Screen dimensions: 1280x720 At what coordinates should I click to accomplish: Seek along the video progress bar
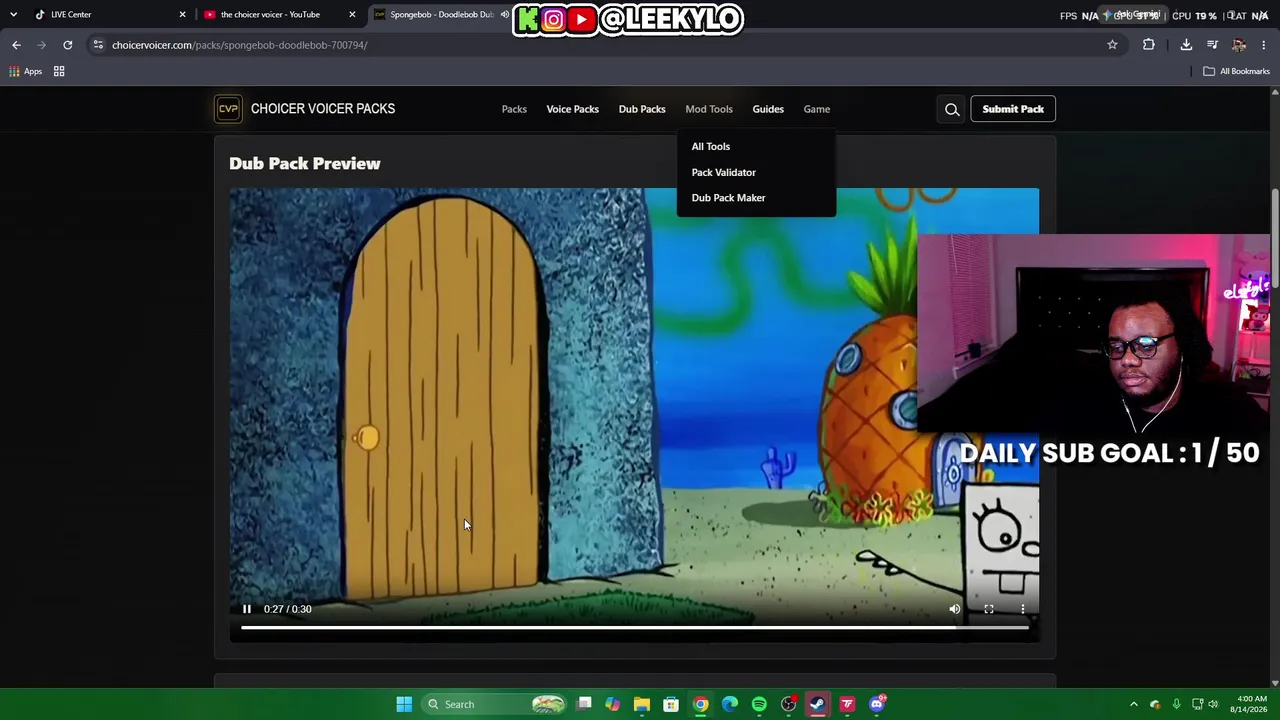(x=635, y=628)
